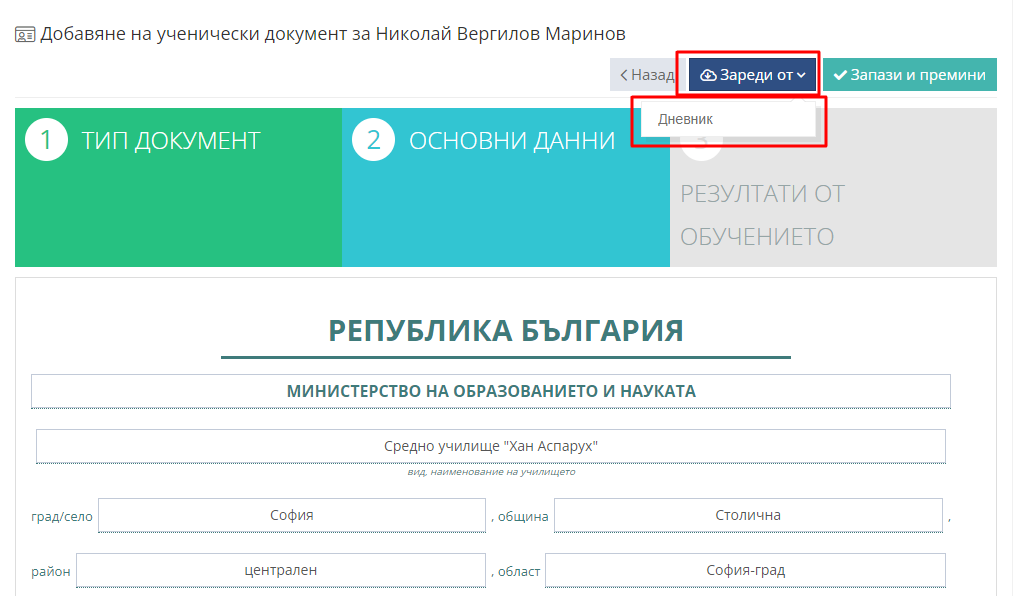
Task: Edit the община field containing Столична
Action: (748, 515)
